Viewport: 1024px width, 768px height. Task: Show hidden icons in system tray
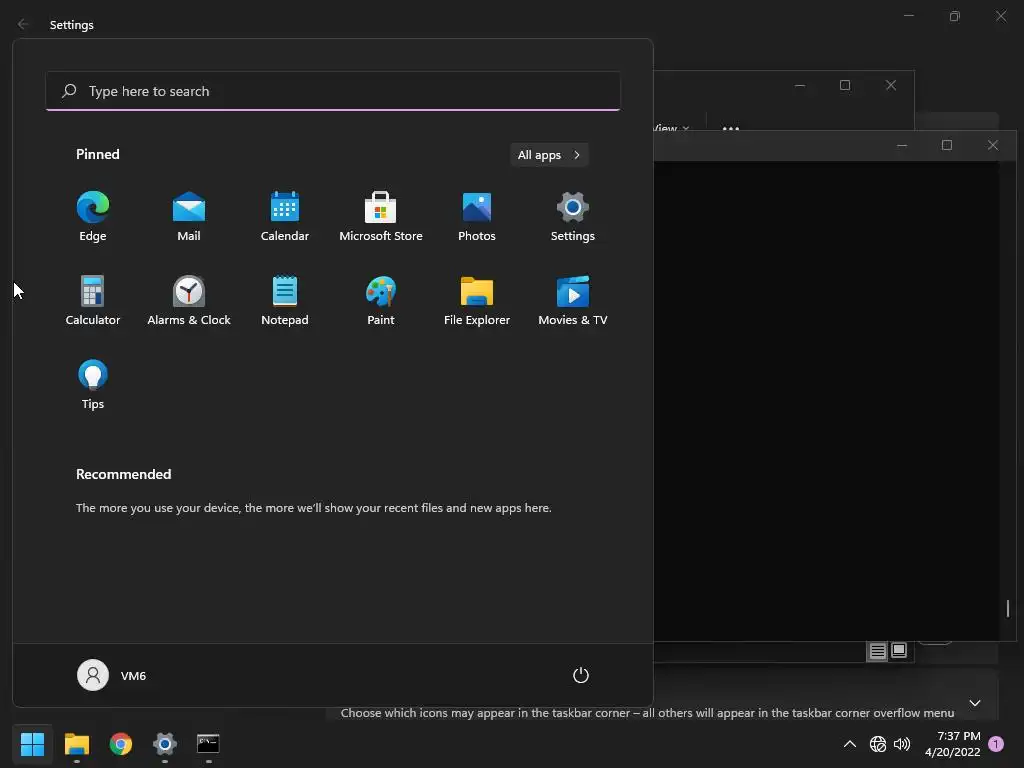(x=850, y=744)
